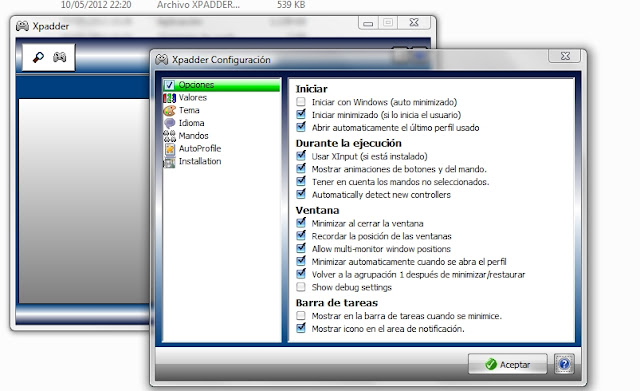This screenshot has width=640, height=391.
Task: Click the AutoProfile star icon
Action: (169, 149)
